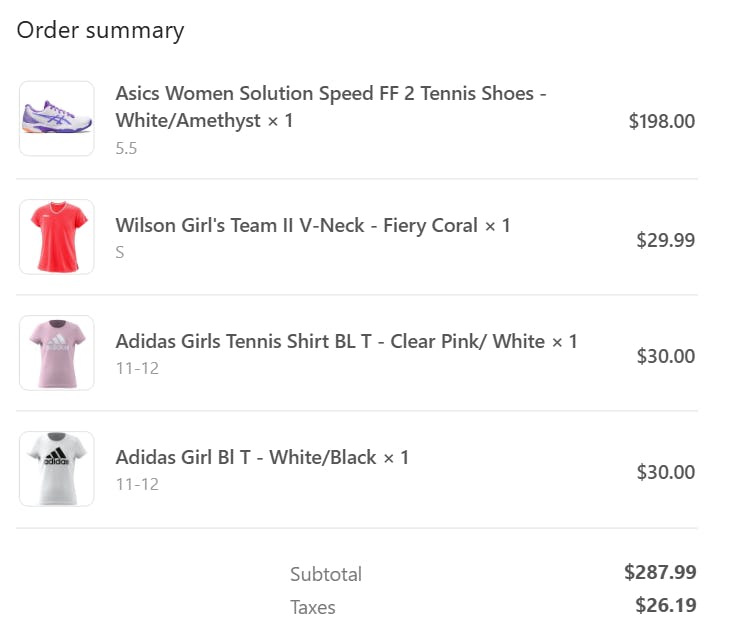Click the Wilson coral V-Neck thumbnail
The height and width of the screenshot is (633, 731).
click(x=57, y=237)
